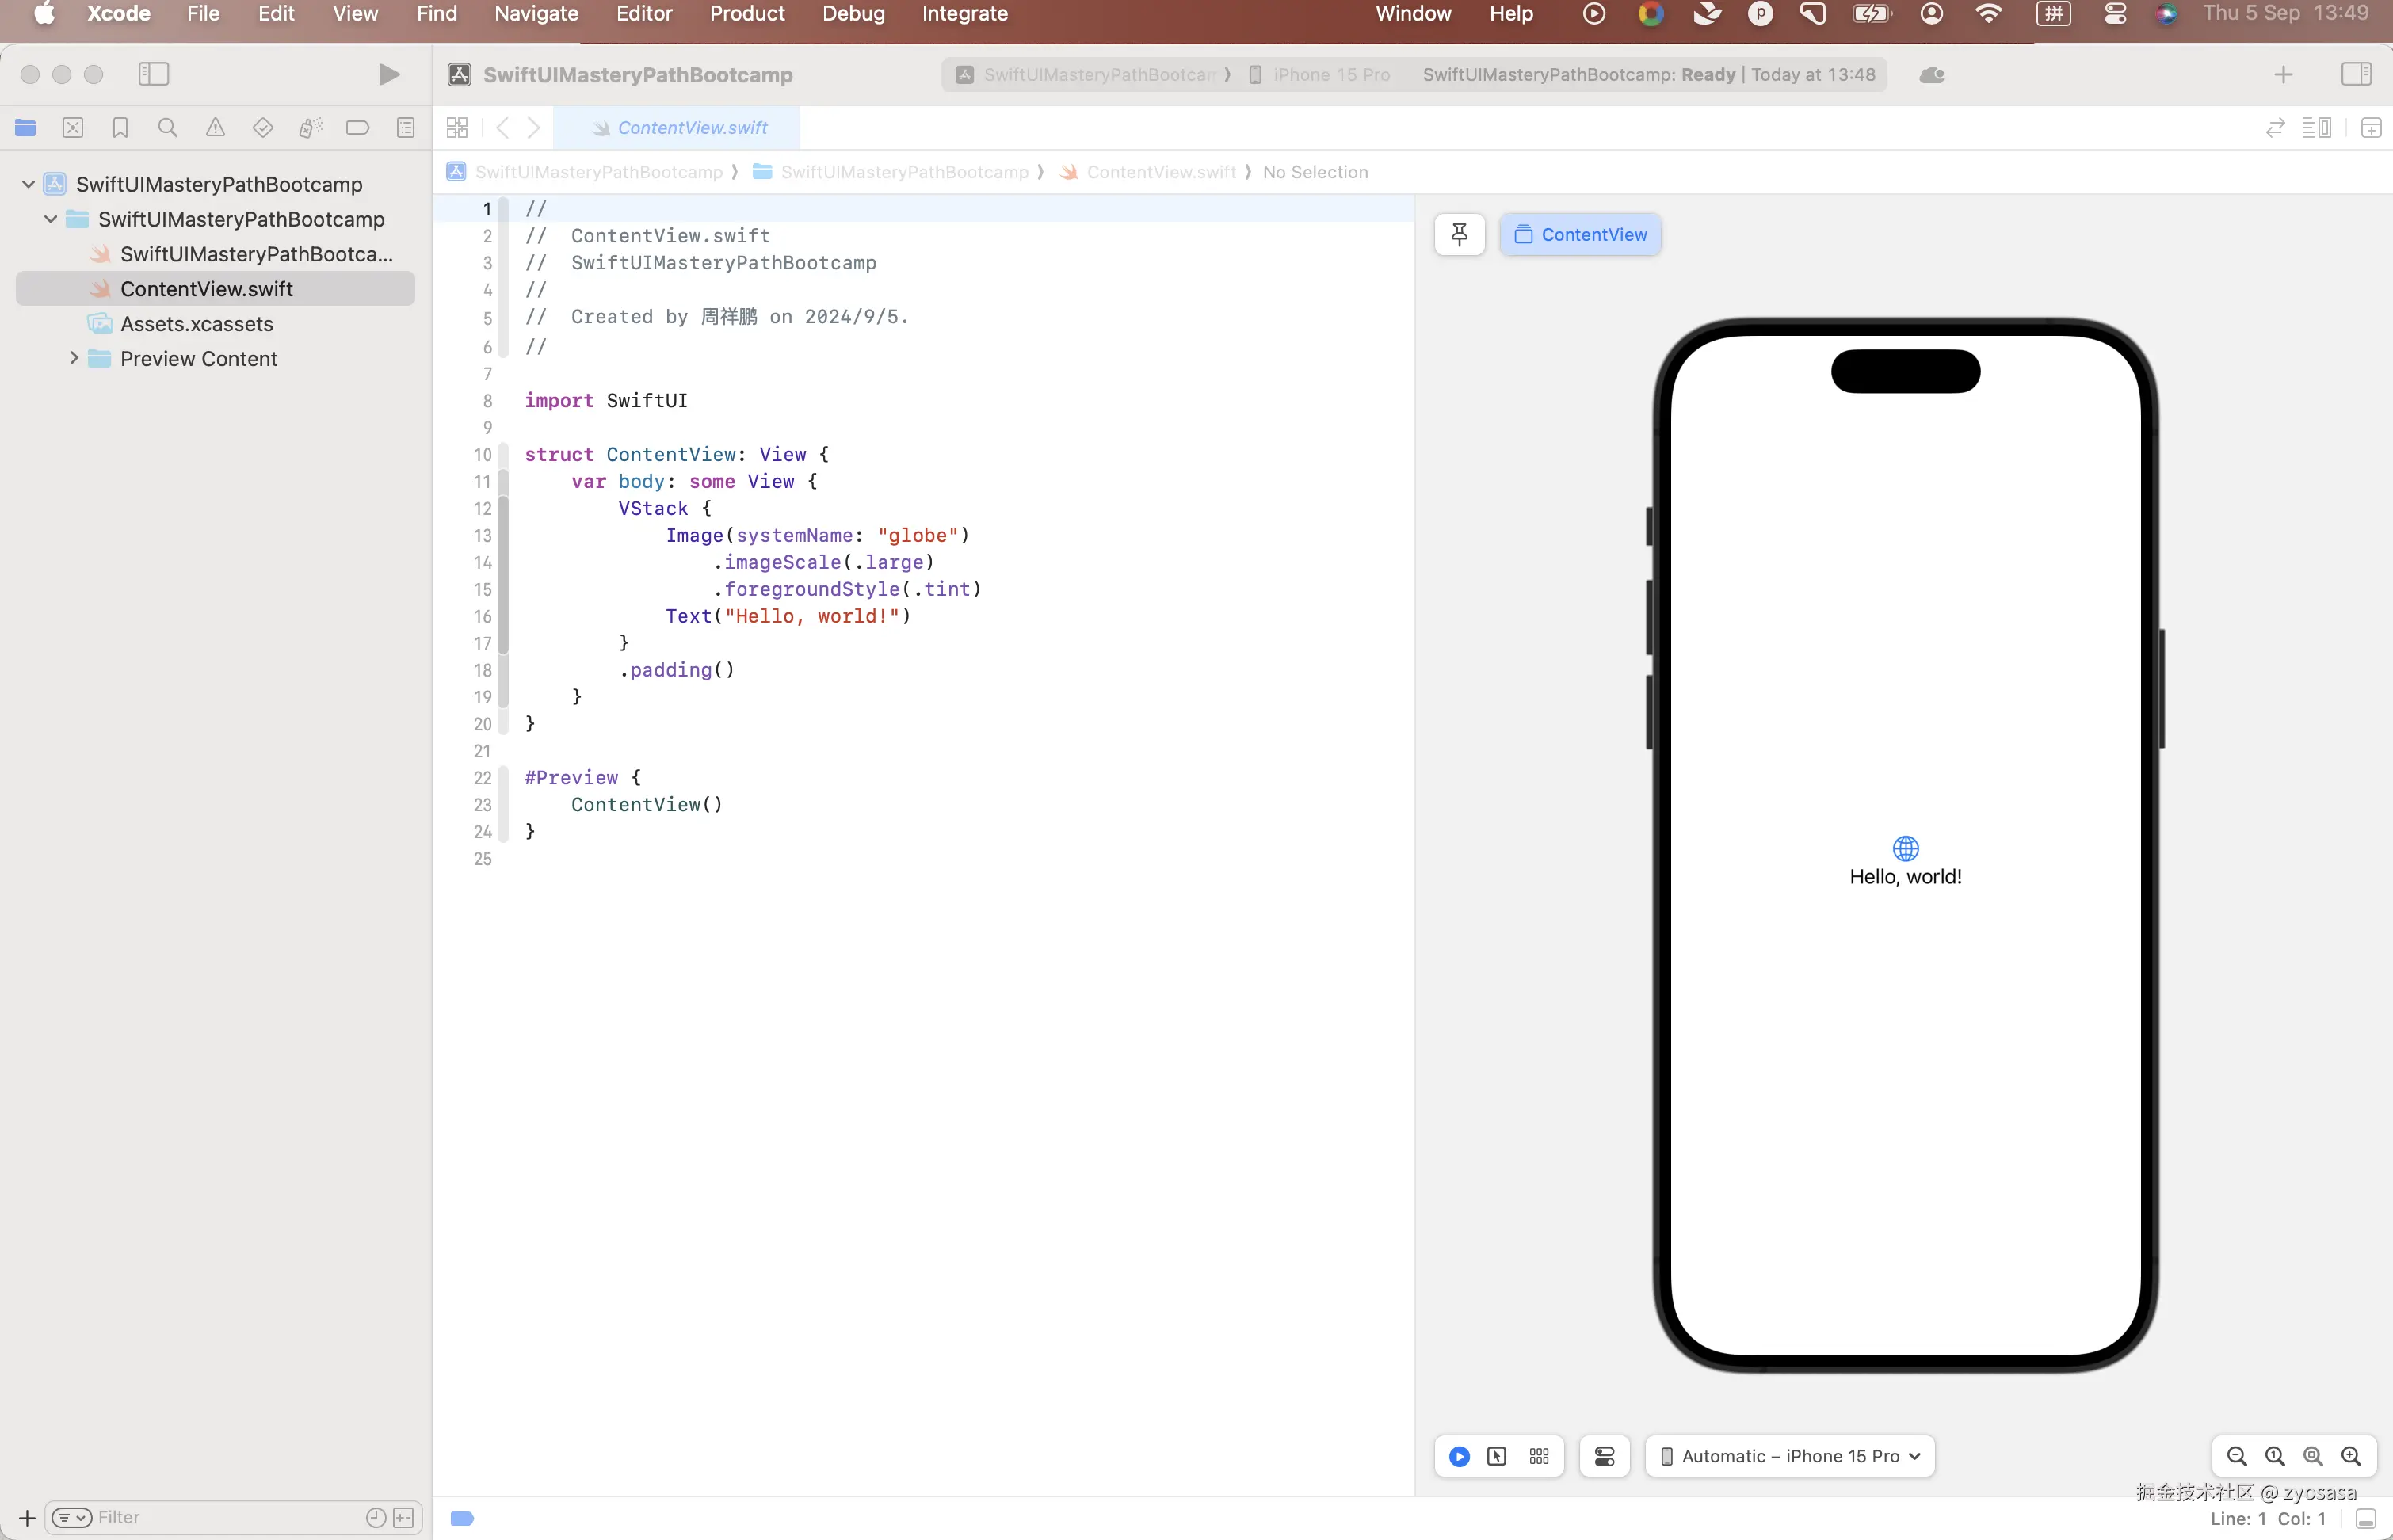Switch to Variants grid mode in preview
This screenshot has width=2393, height=1540.
[1539, 1456]
